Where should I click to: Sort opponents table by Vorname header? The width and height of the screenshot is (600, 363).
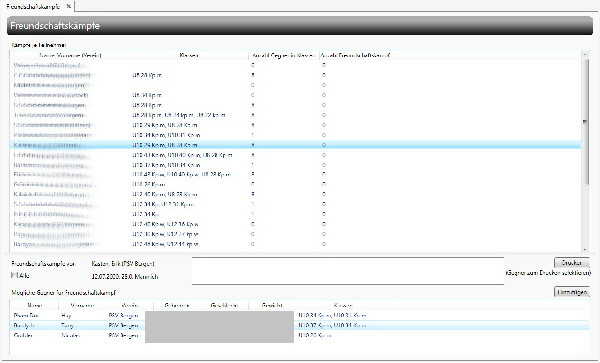(x=83, y=306)
